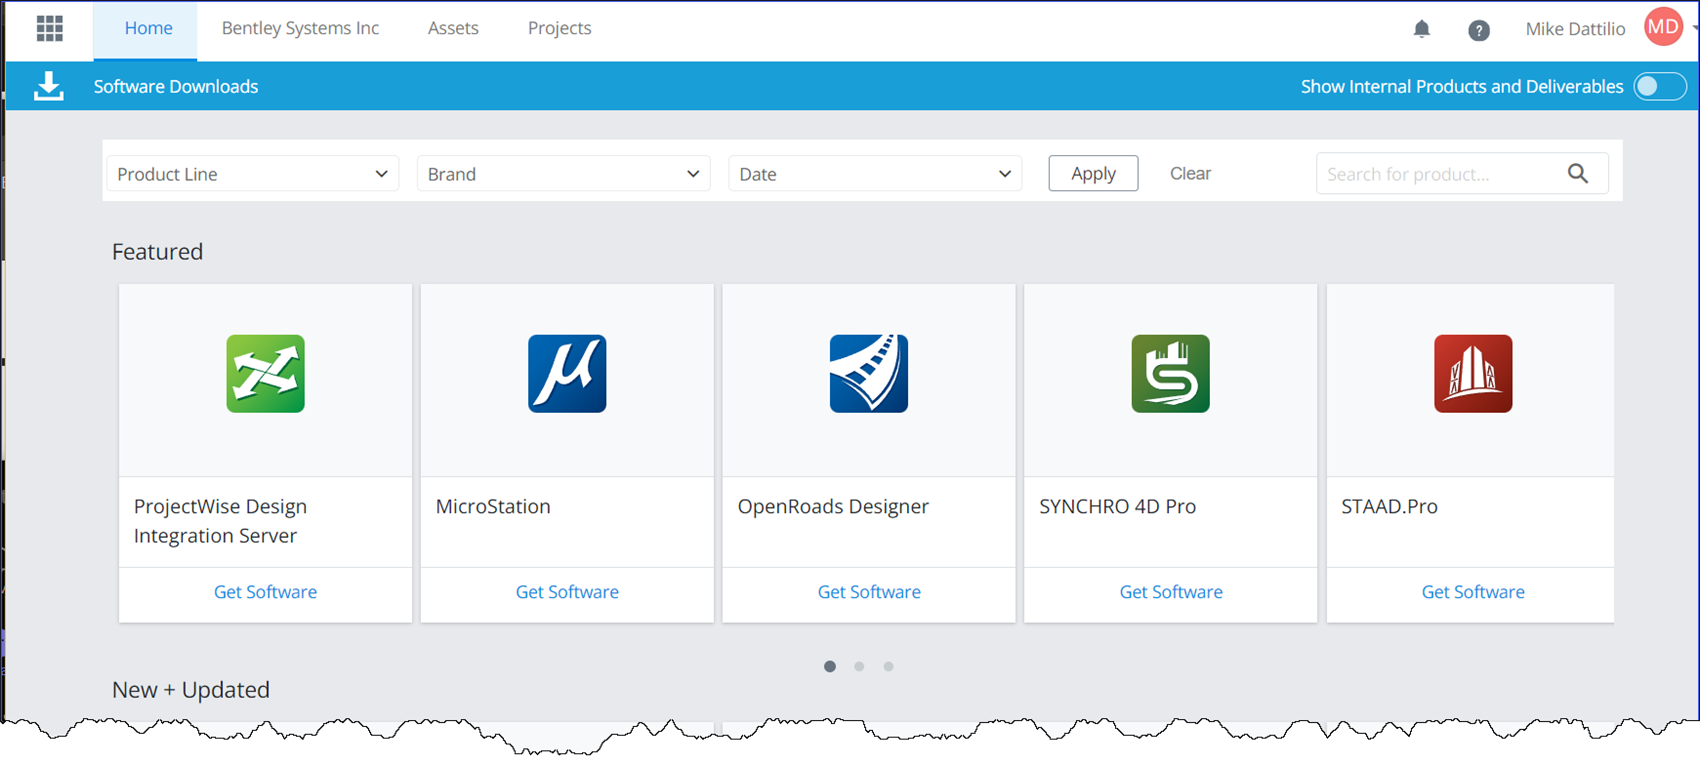The width and height of the screenshot is (1700, 765).
Task: Click the search magnifier icon
Action: point(1578,174)
